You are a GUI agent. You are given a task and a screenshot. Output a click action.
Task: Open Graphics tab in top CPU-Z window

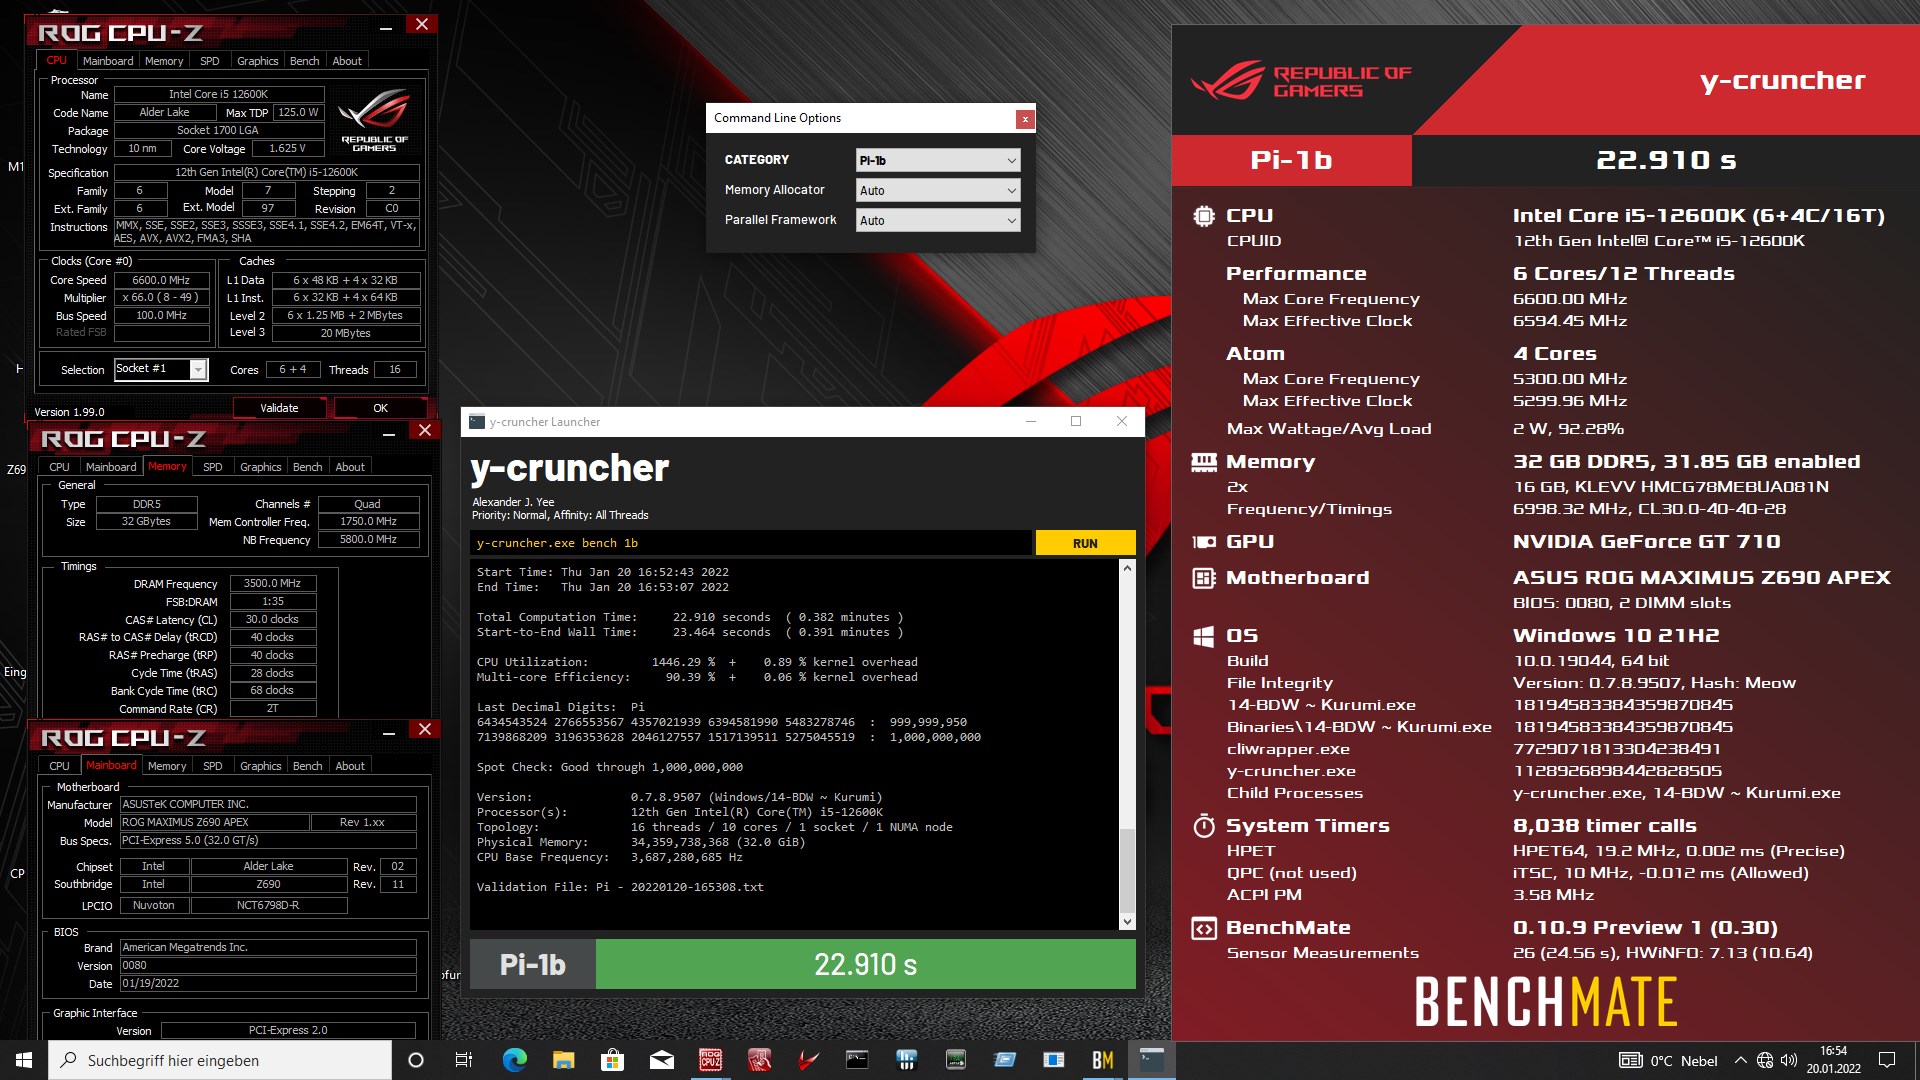(258, 61)
